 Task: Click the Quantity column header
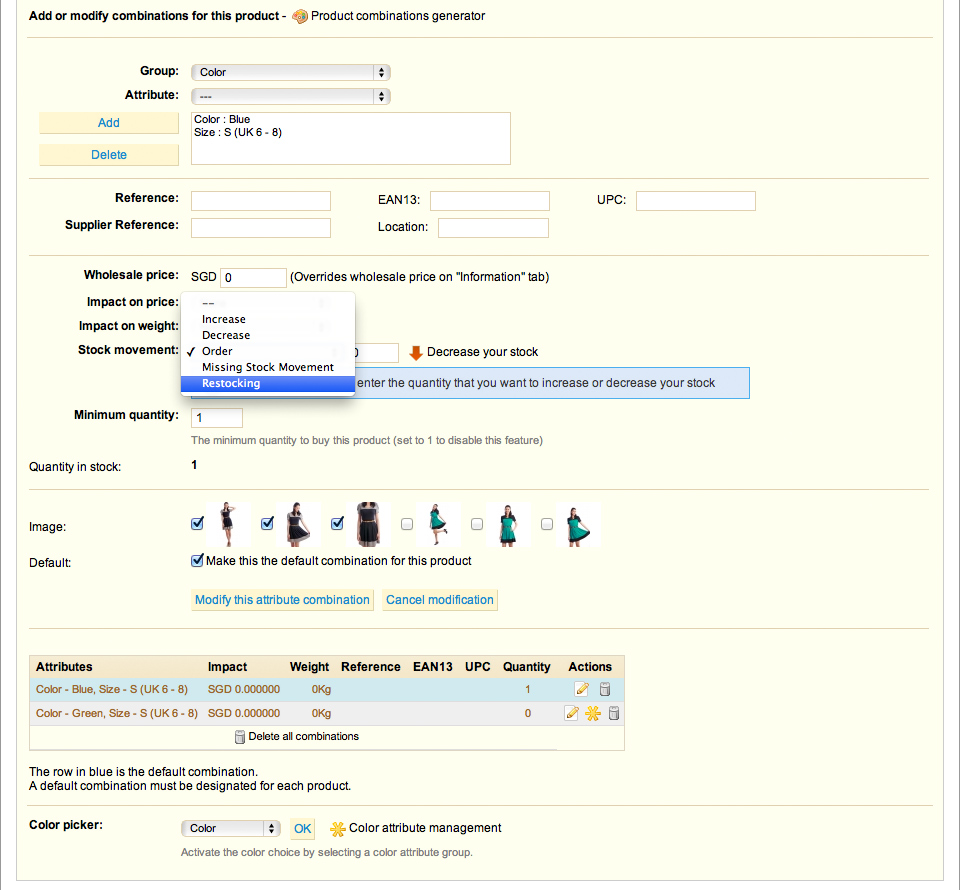coord(527,667)
